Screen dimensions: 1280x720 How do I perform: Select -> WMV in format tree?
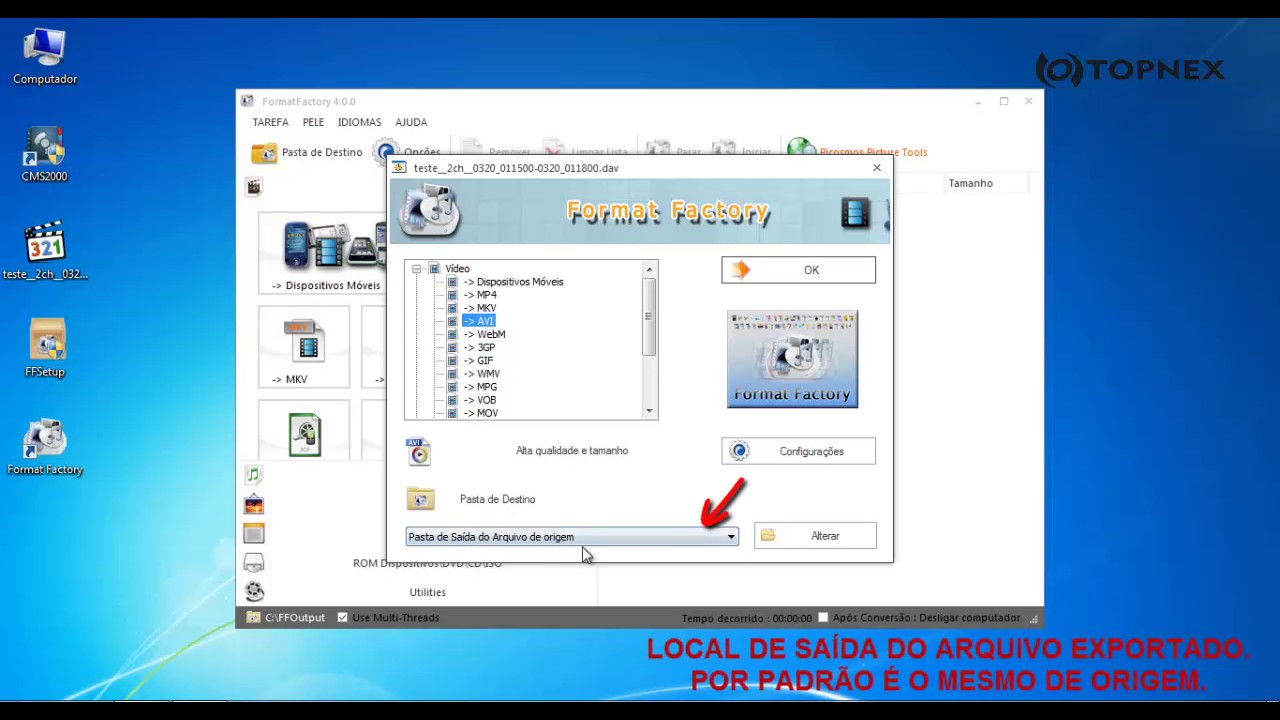click(x=481, y=374)
